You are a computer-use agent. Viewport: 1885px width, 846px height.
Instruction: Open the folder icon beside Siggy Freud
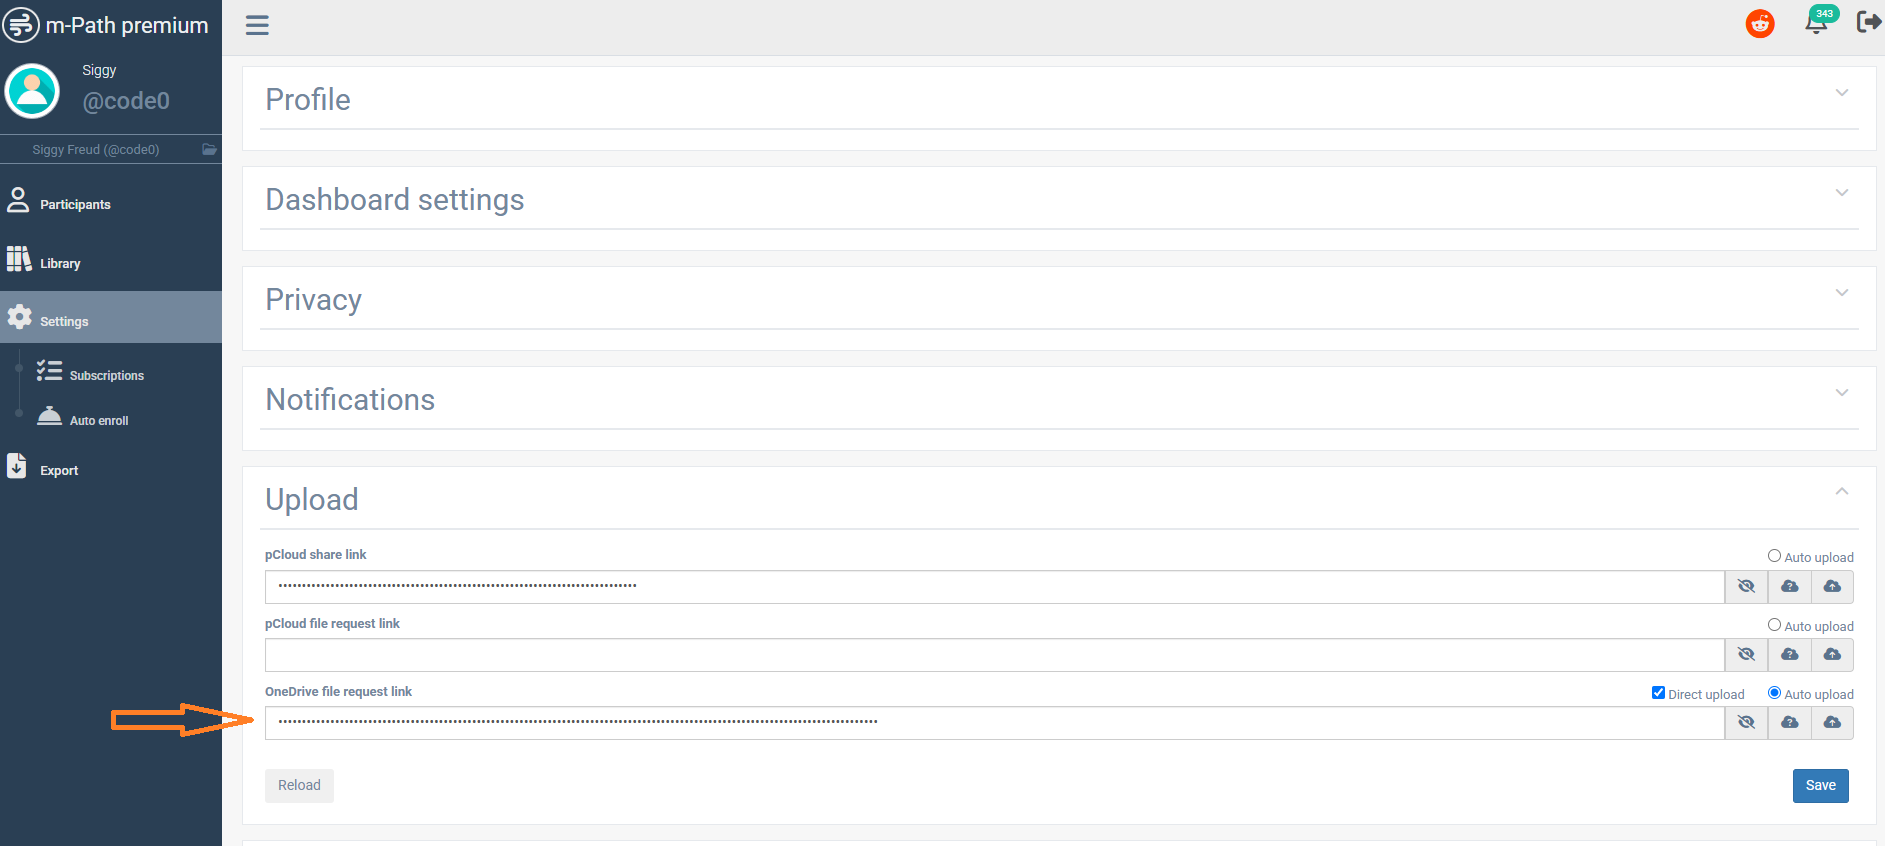point(209,150)
